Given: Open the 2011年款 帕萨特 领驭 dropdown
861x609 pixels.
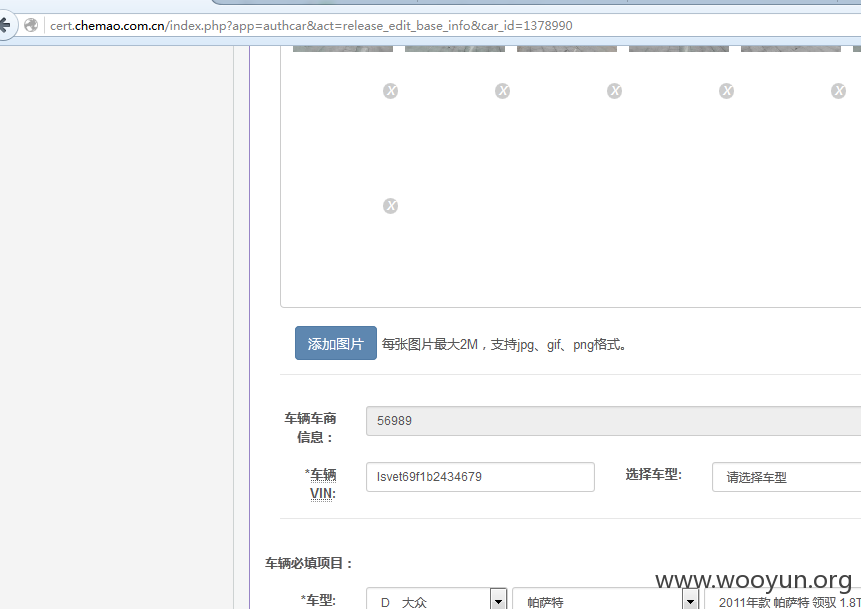Looking at the screenshot, I should (782, 600).
